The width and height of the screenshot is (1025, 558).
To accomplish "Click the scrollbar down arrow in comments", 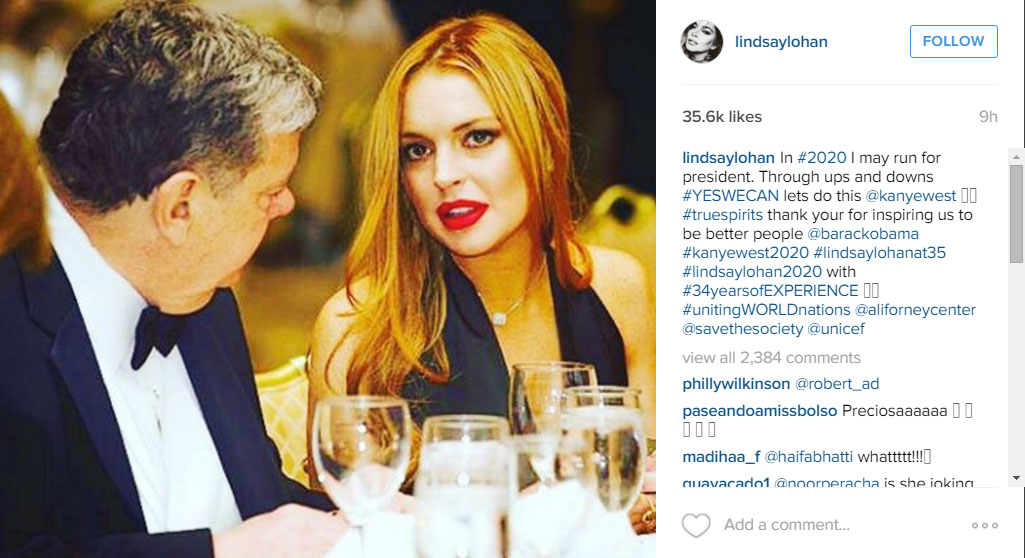I will pos(1016,478).
